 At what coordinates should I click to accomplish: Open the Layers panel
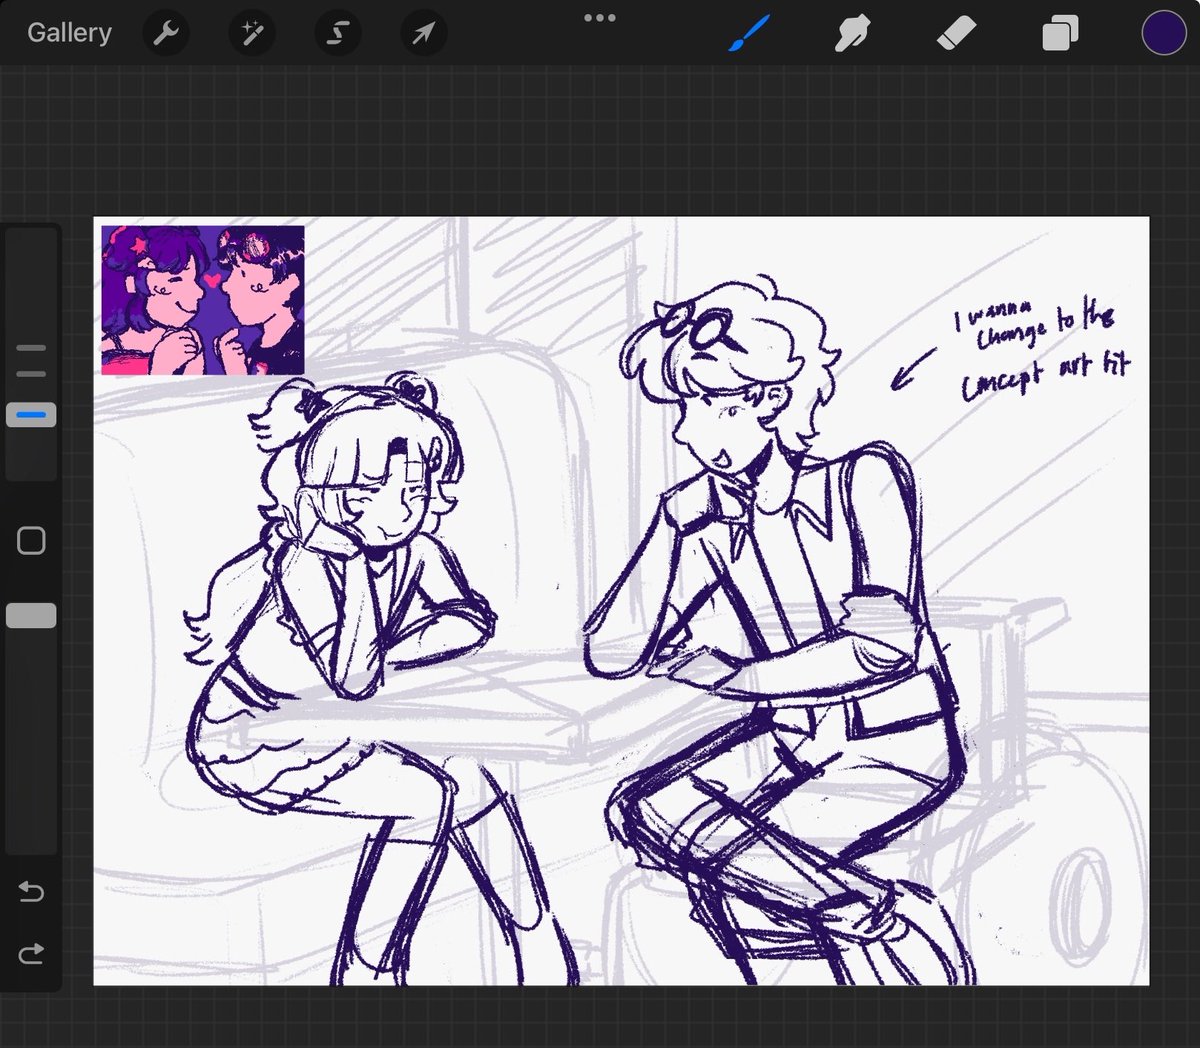point(1060,34)
